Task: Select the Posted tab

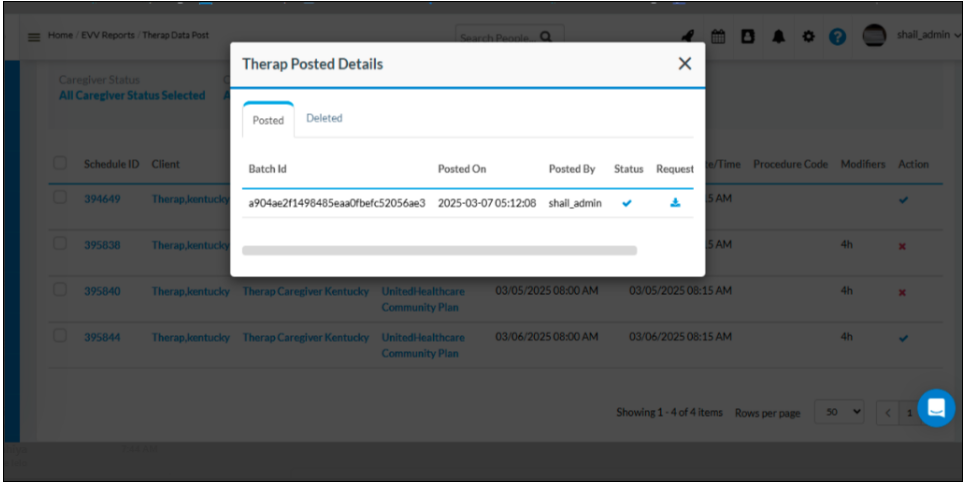Action: pos(268,120)
